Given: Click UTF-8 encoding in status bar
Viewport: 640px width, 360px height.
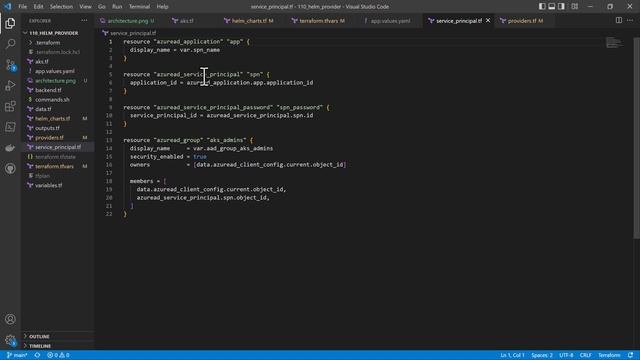Looking at the screenshot, I should pyautogui.click(x=566, y=355).
